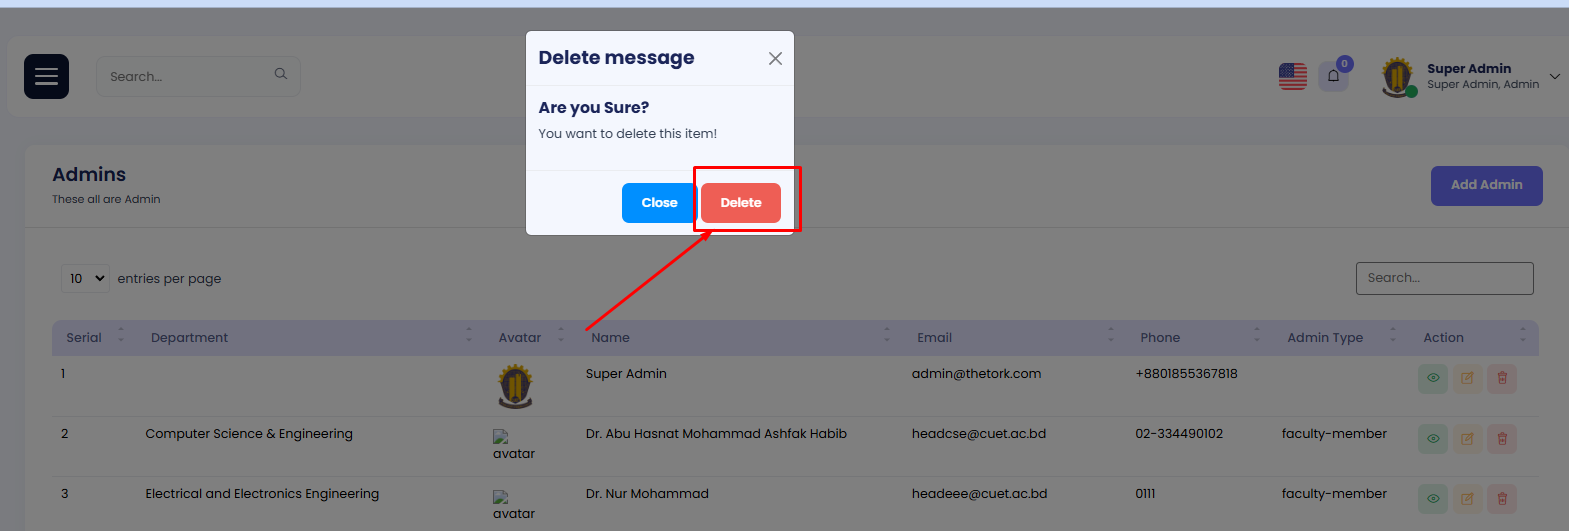Confirm with the red Delete button
Screen dimensions: 1569x531
(740, 203)
